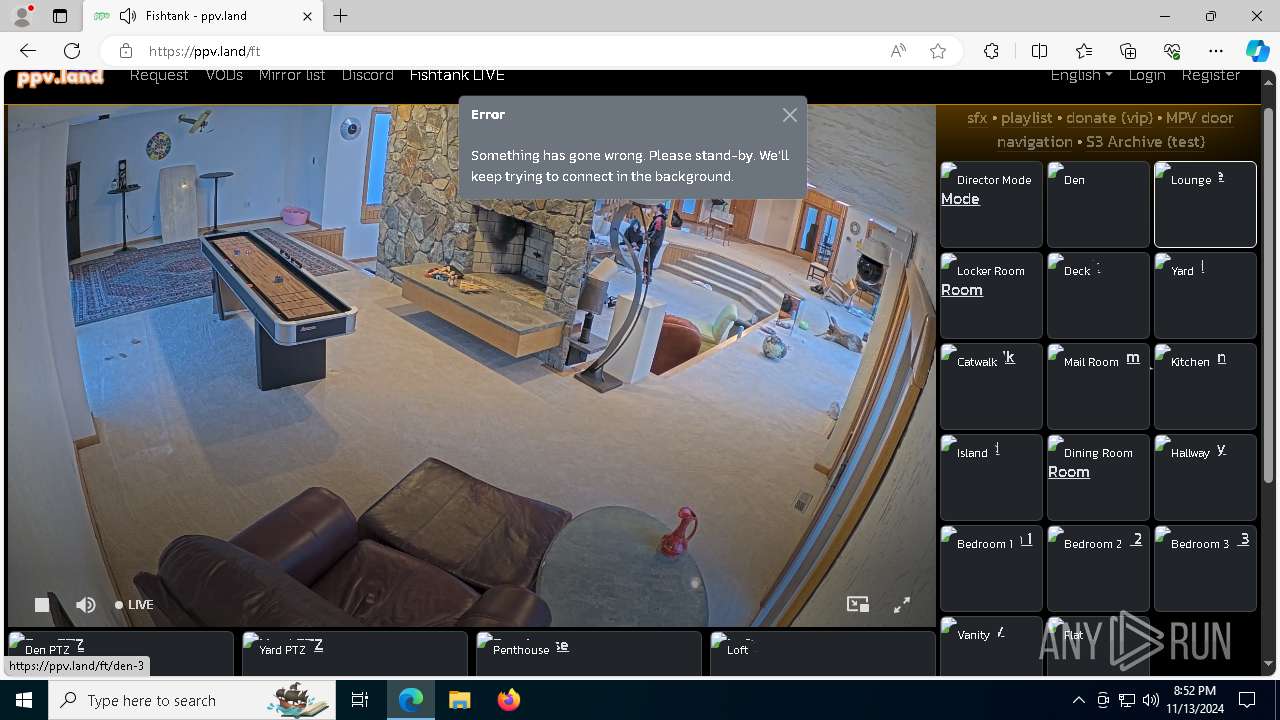
Task: Select the Island camera tile
Action: 991,477
